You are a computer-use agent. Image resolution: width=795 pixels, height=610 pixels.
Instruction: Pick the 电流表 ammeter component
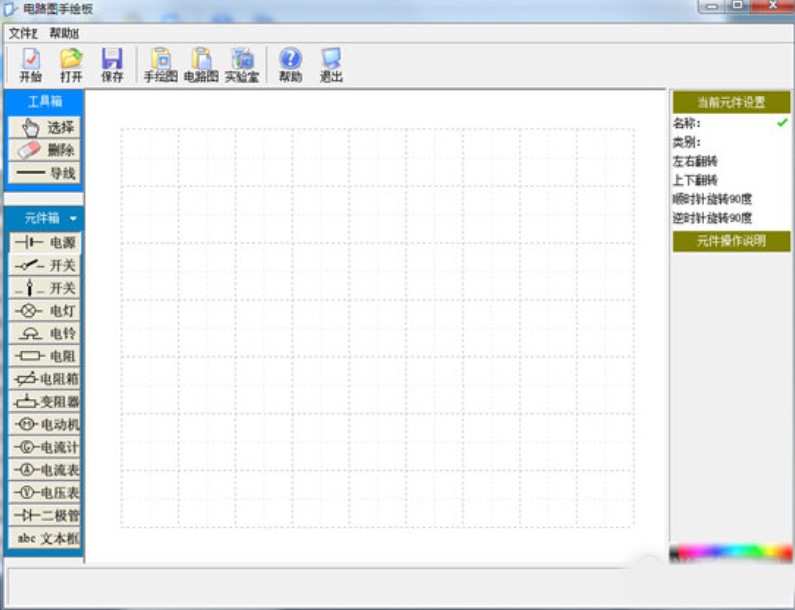45,470
